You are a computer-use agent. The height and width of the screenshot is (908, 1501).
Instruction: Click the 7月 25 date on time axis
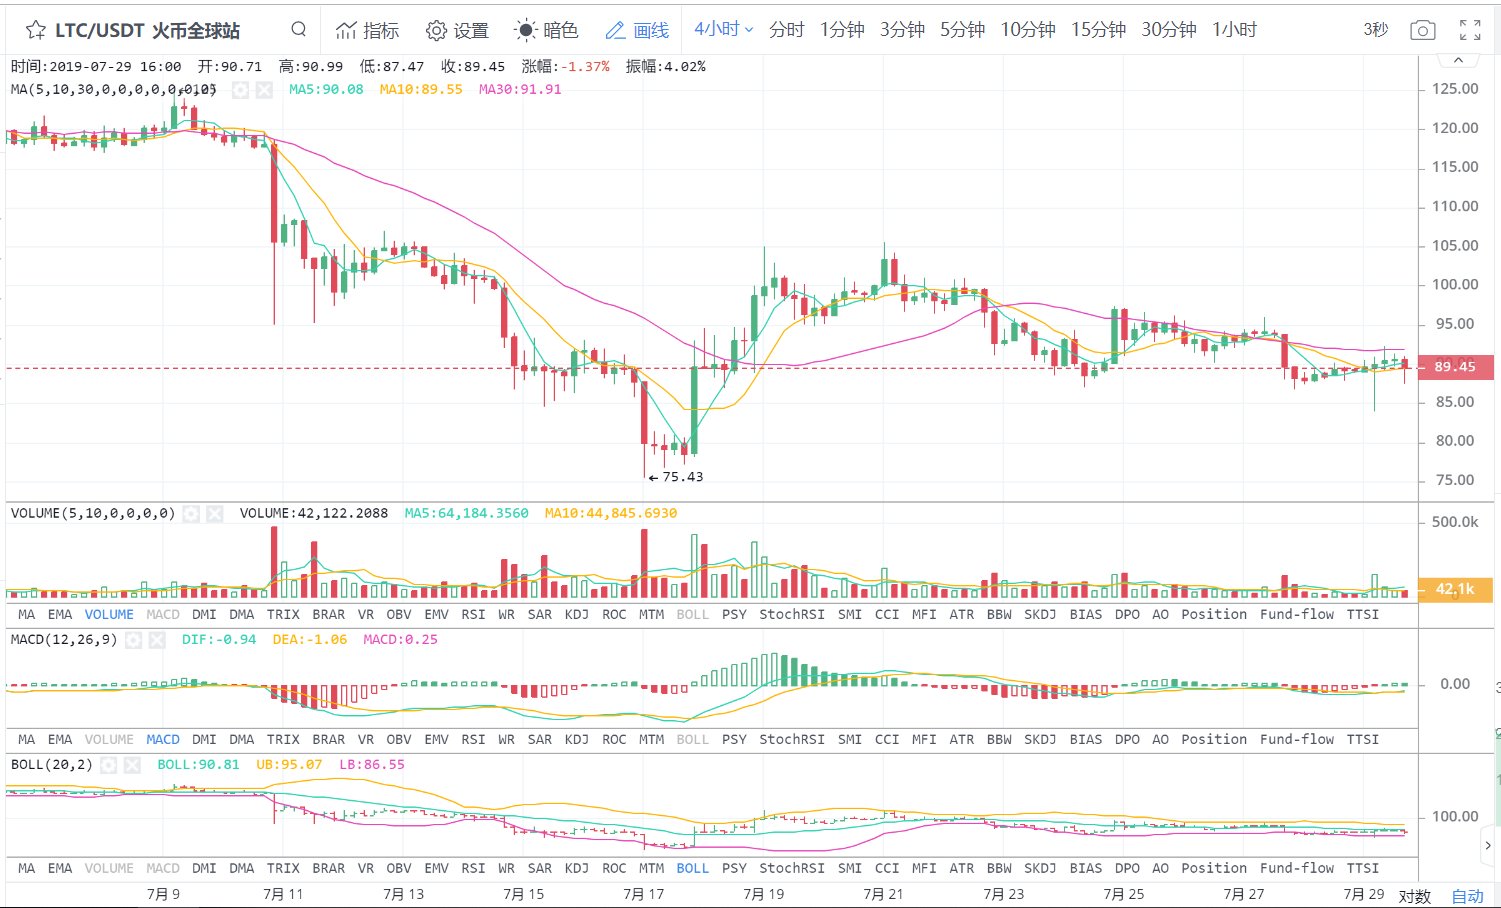(x=1123, y=894)
